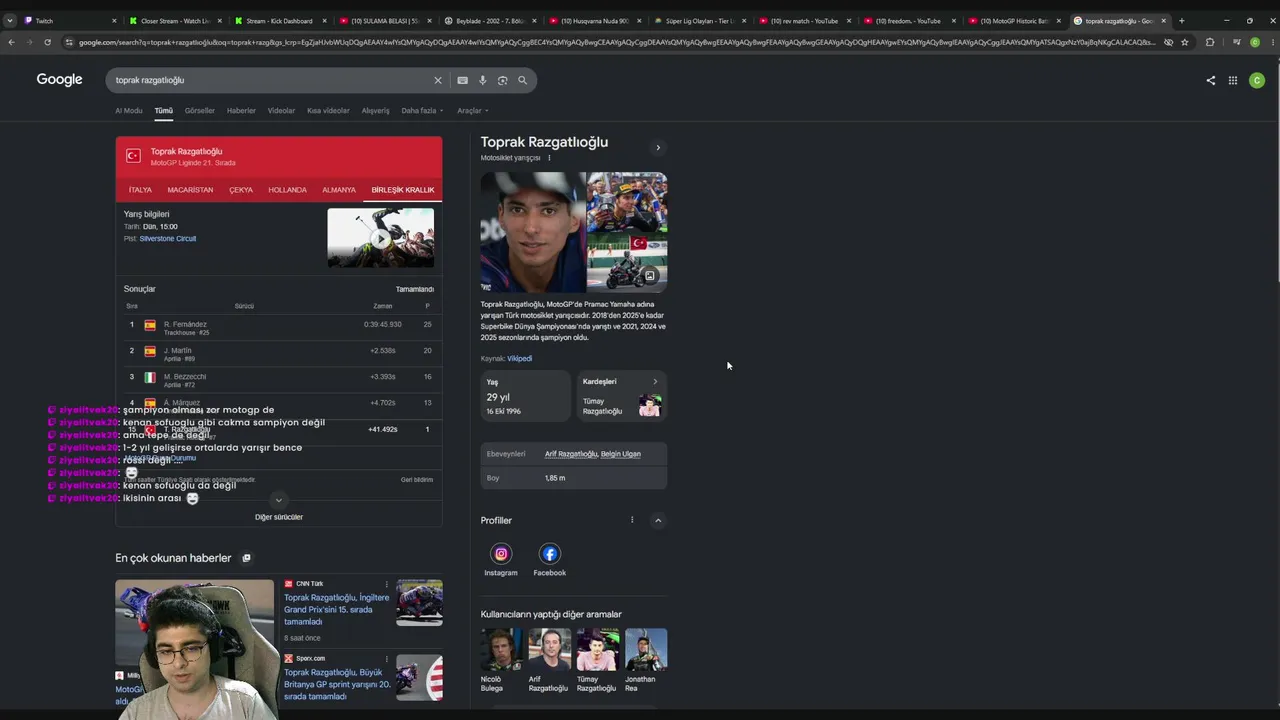Switch to the AI Modu tab
The image size is (1280, 720).
coord(129,111)
